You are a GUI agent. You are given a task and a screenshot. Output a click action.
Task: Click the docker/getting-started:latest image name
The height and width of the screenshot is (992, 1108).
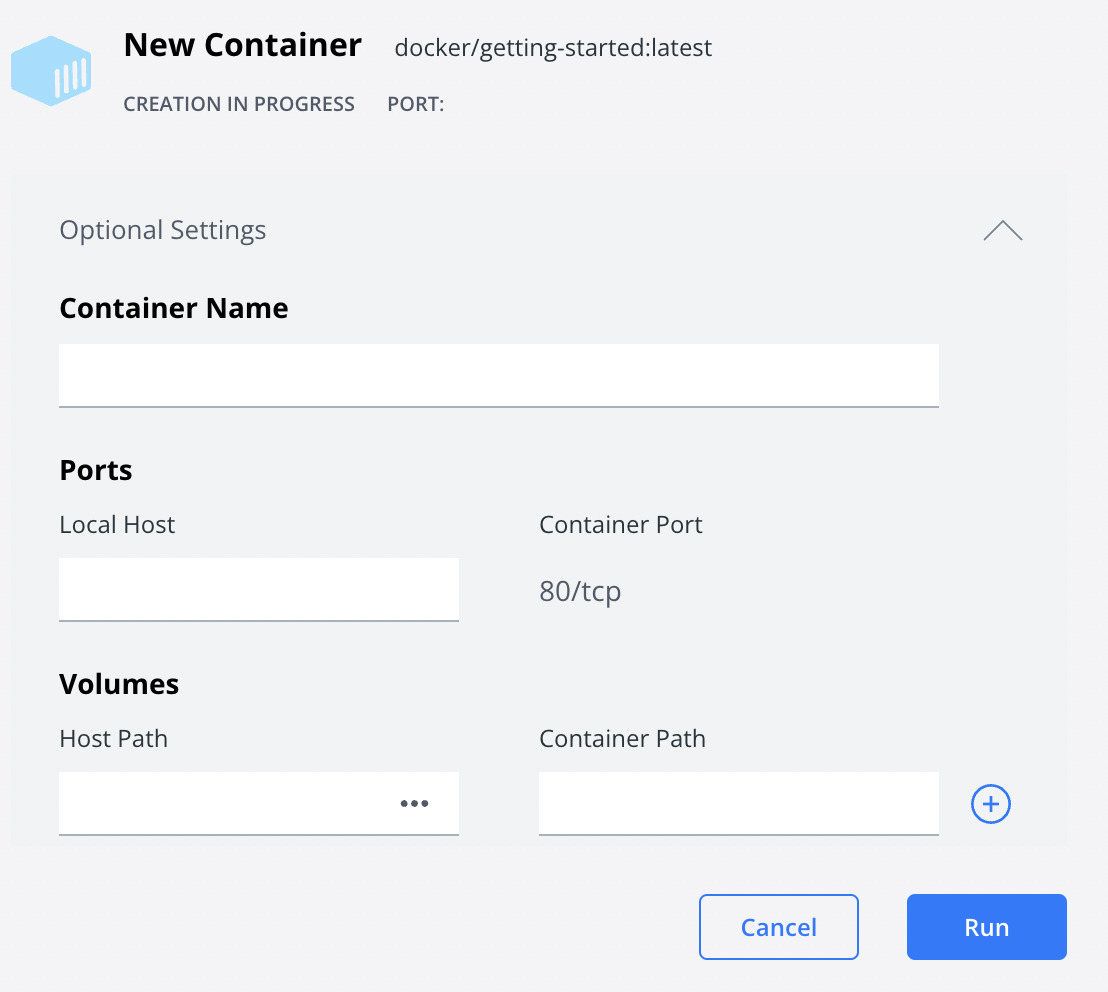553,48
